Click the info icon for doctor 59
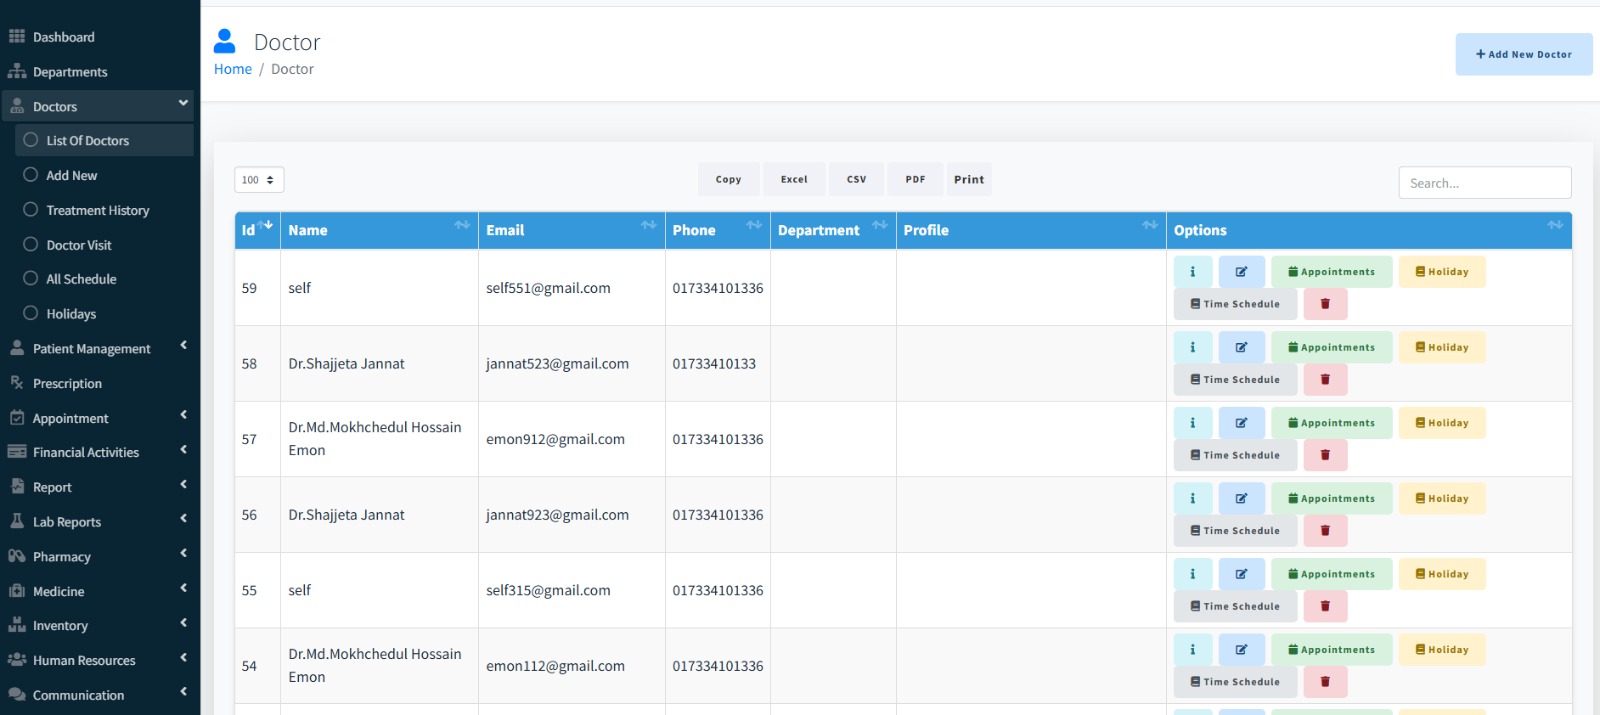This screenshot has height=715, width=1600. tap(1192, 272)
